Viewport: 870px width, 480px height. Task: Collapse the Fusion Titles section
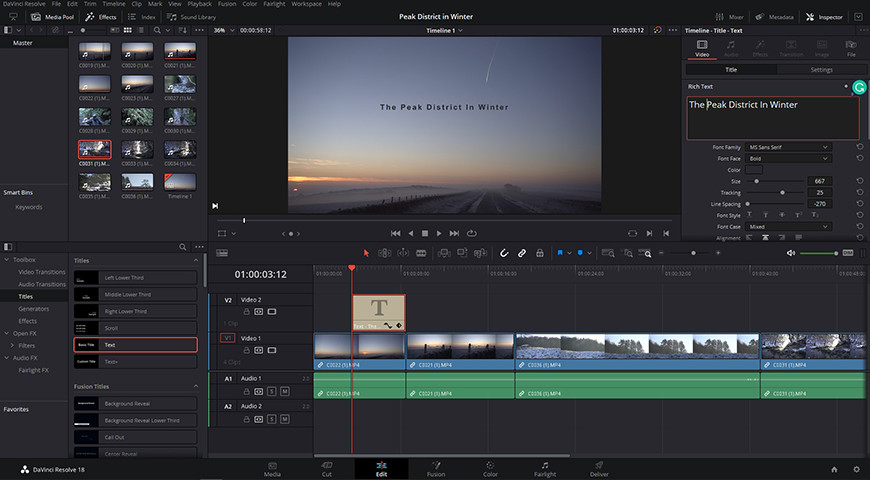pyautogui.click(x=196, y=386)
